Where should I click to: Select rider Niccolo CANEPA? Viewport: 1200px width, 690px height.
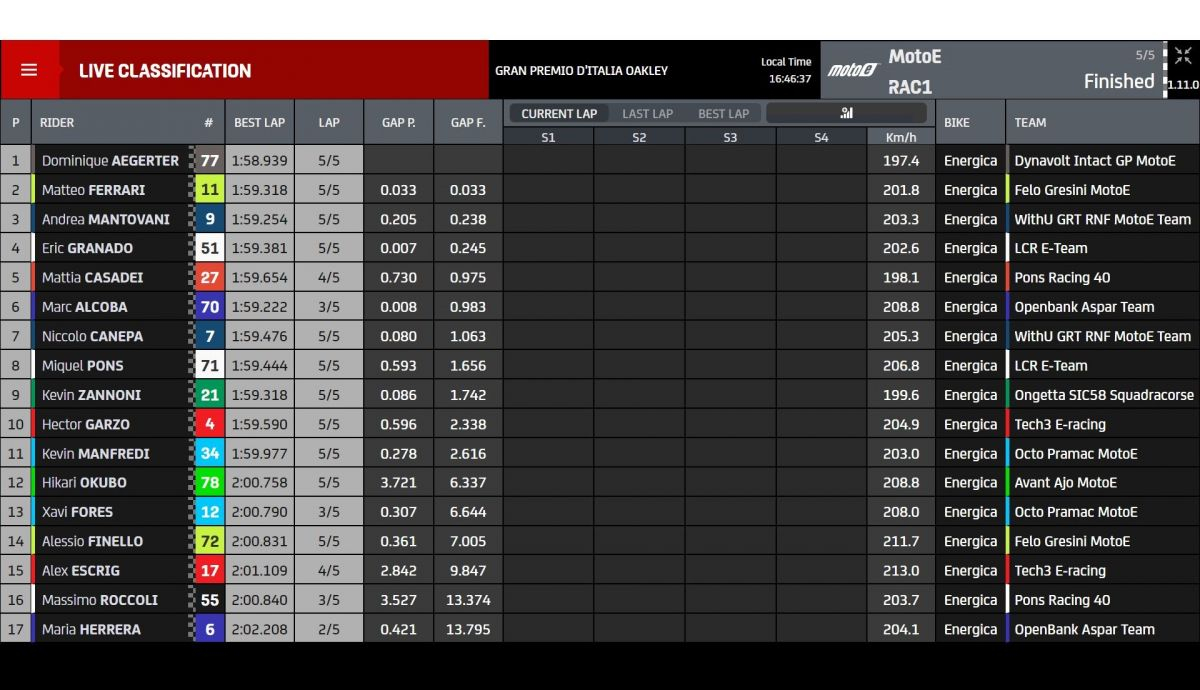tap(92, 336)
